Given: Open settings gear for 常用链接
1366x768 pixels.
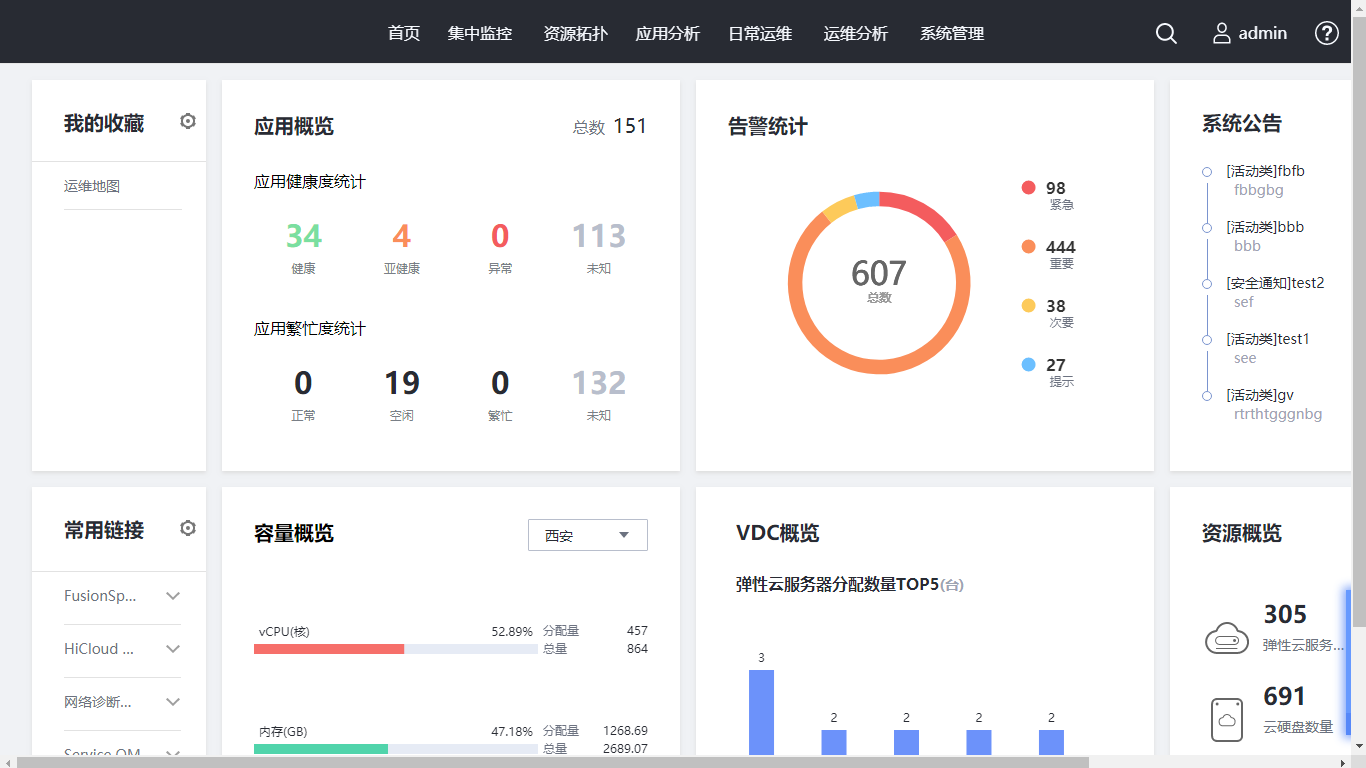Looking at the screenshot, I should [x=188, y=529].
